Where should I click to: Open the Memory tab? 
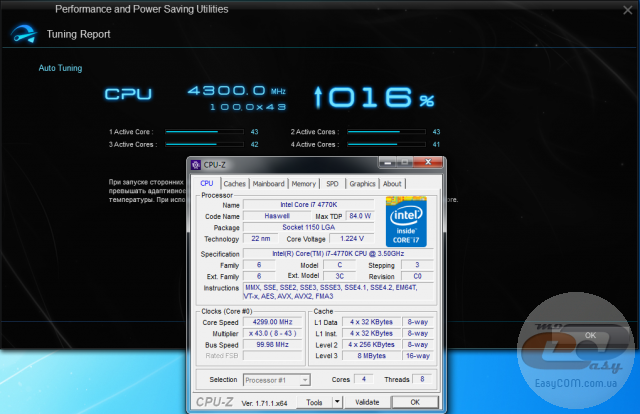tap(304, 184)
